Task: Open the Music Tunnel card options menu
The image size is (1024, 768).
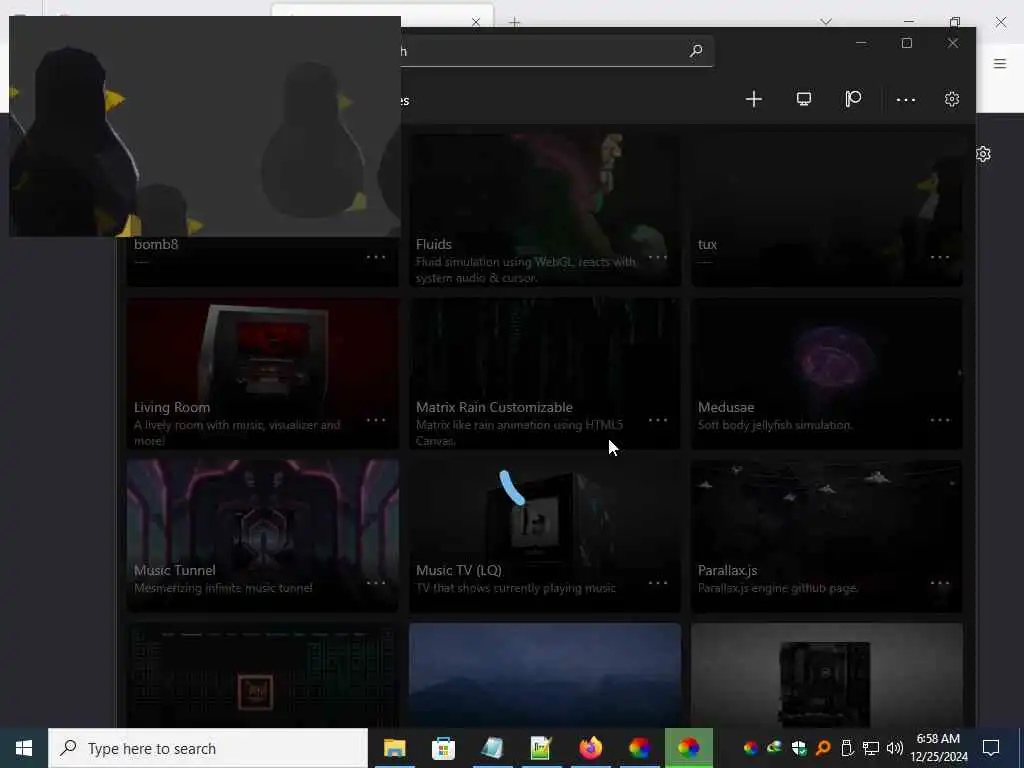Action: (x=376, y=583)
